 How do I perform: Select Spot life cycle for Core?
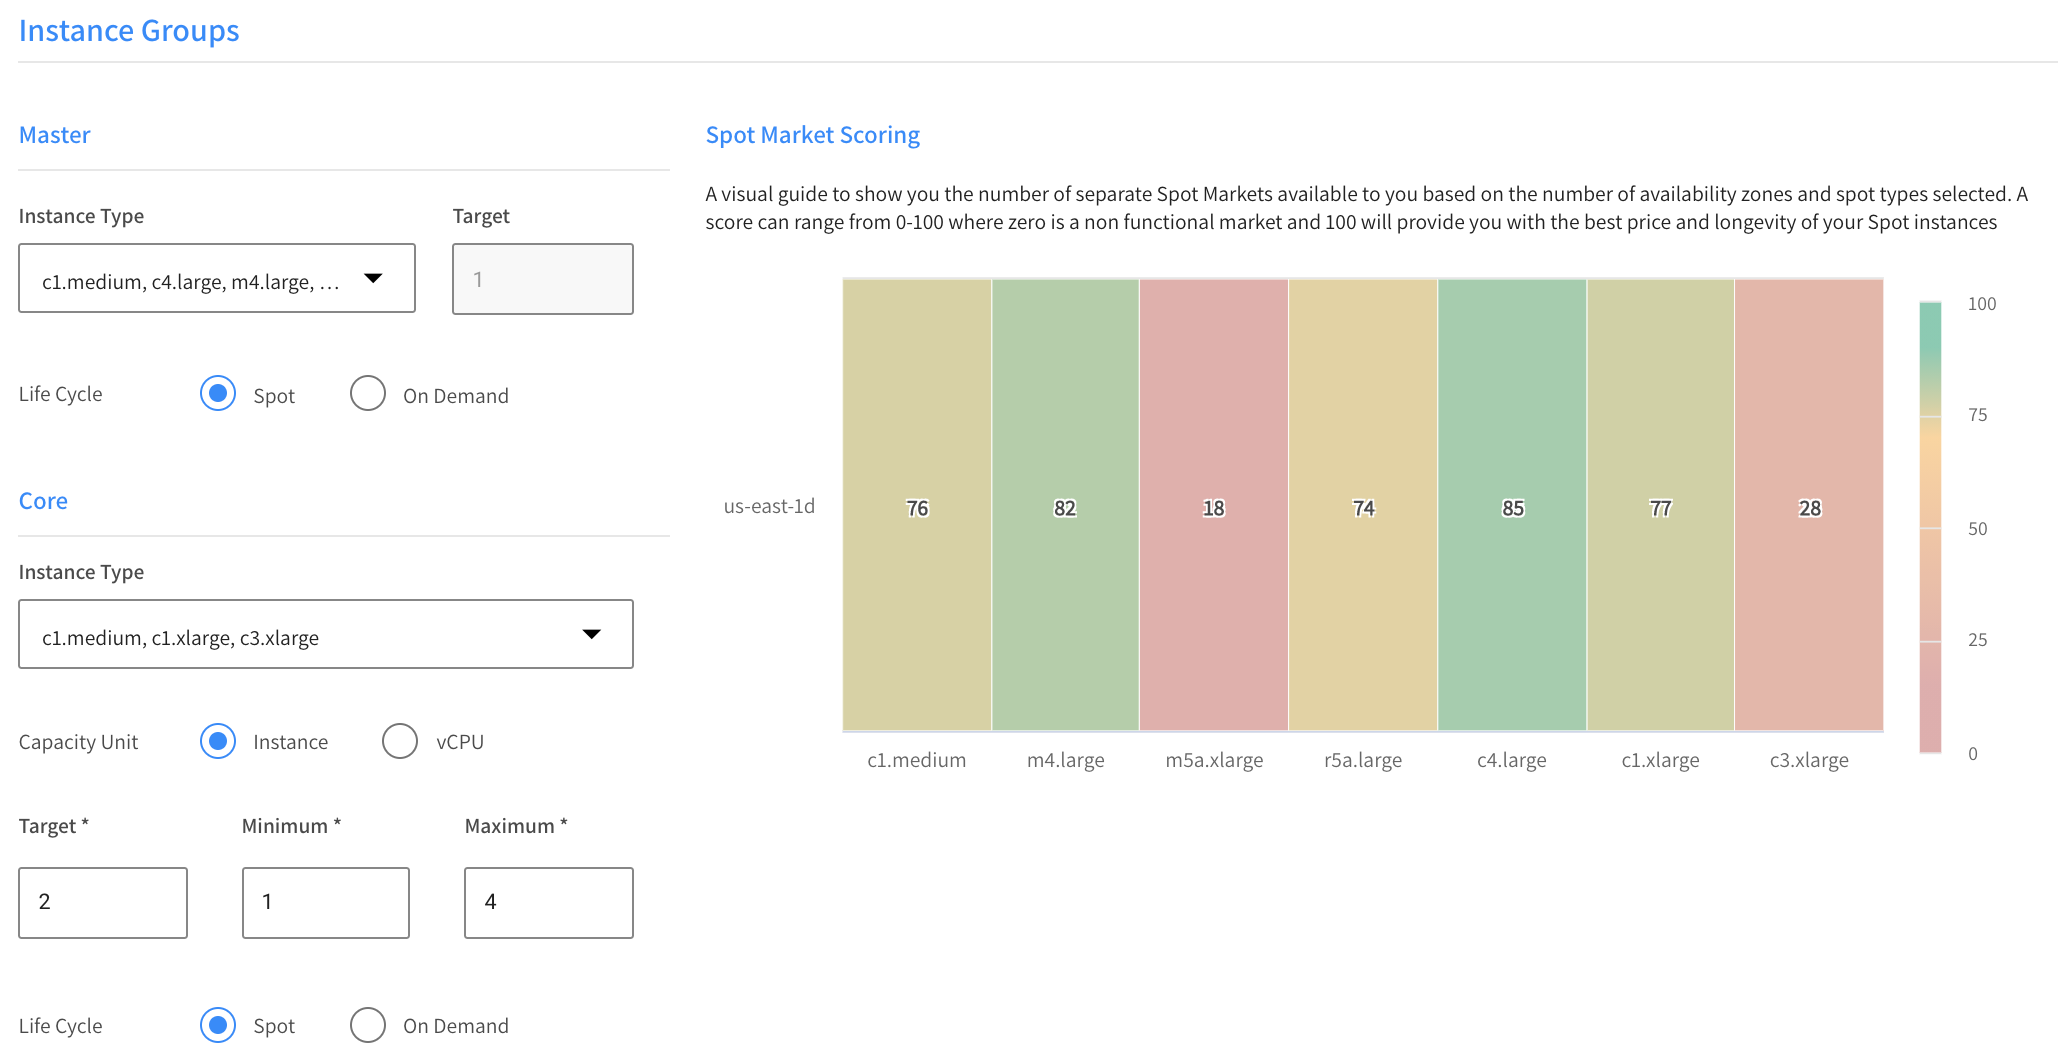point(218,1025)
